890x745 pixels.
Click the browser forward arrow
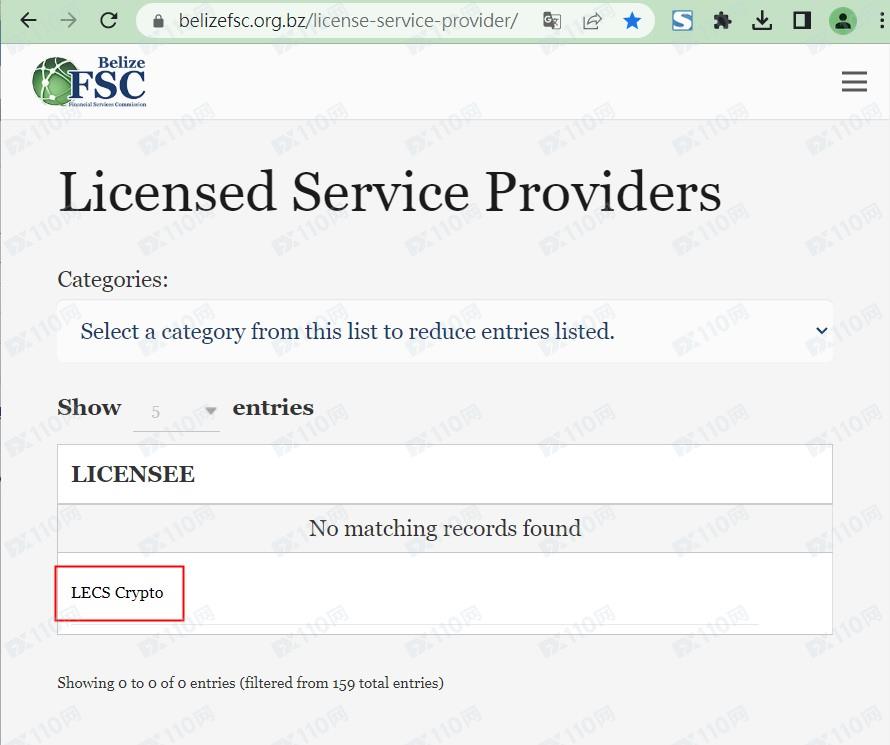[x=69, y=21]
